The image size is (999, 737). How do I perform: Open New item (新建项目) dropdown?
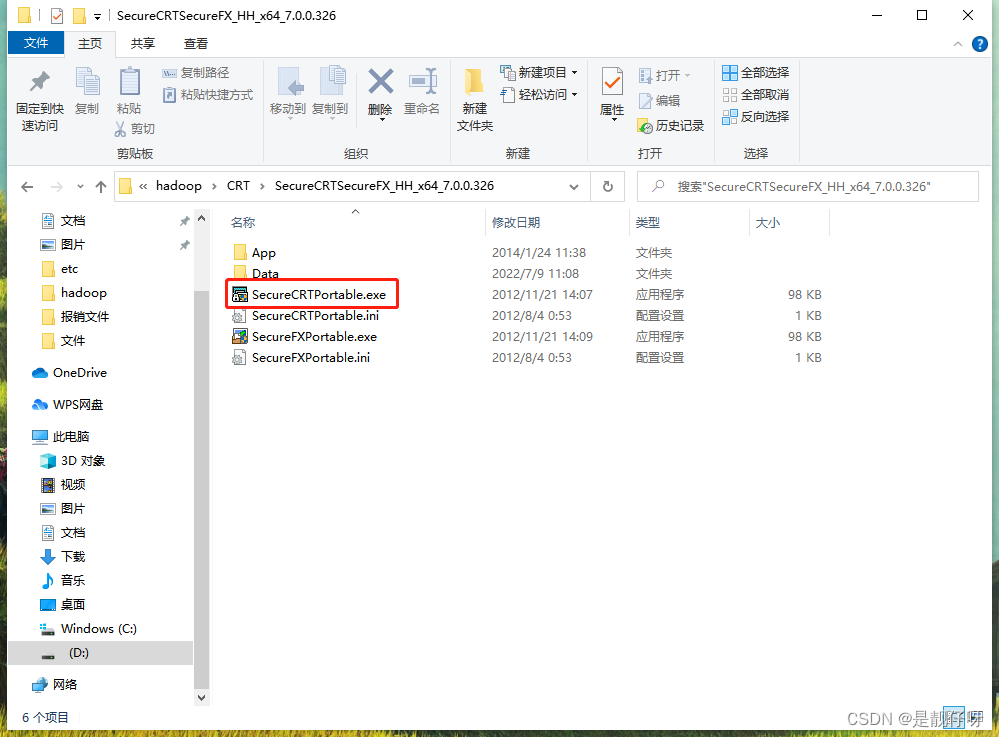coord(539,73)
